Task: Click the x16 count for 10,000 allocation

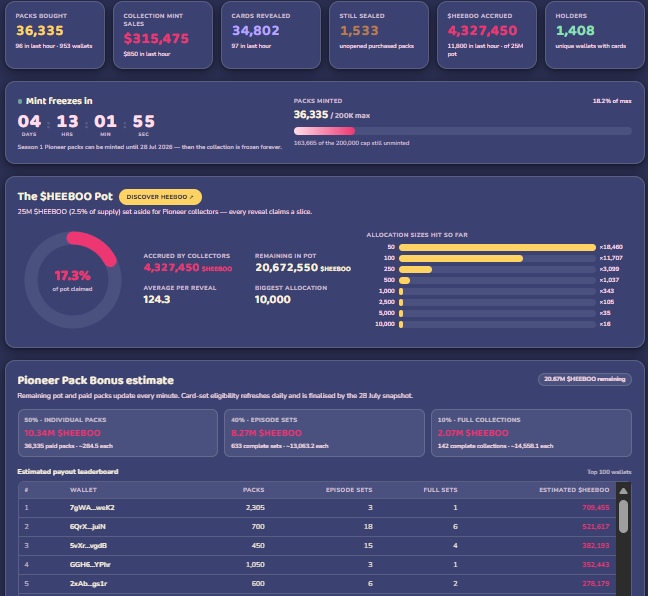Action: coord(605,324)
